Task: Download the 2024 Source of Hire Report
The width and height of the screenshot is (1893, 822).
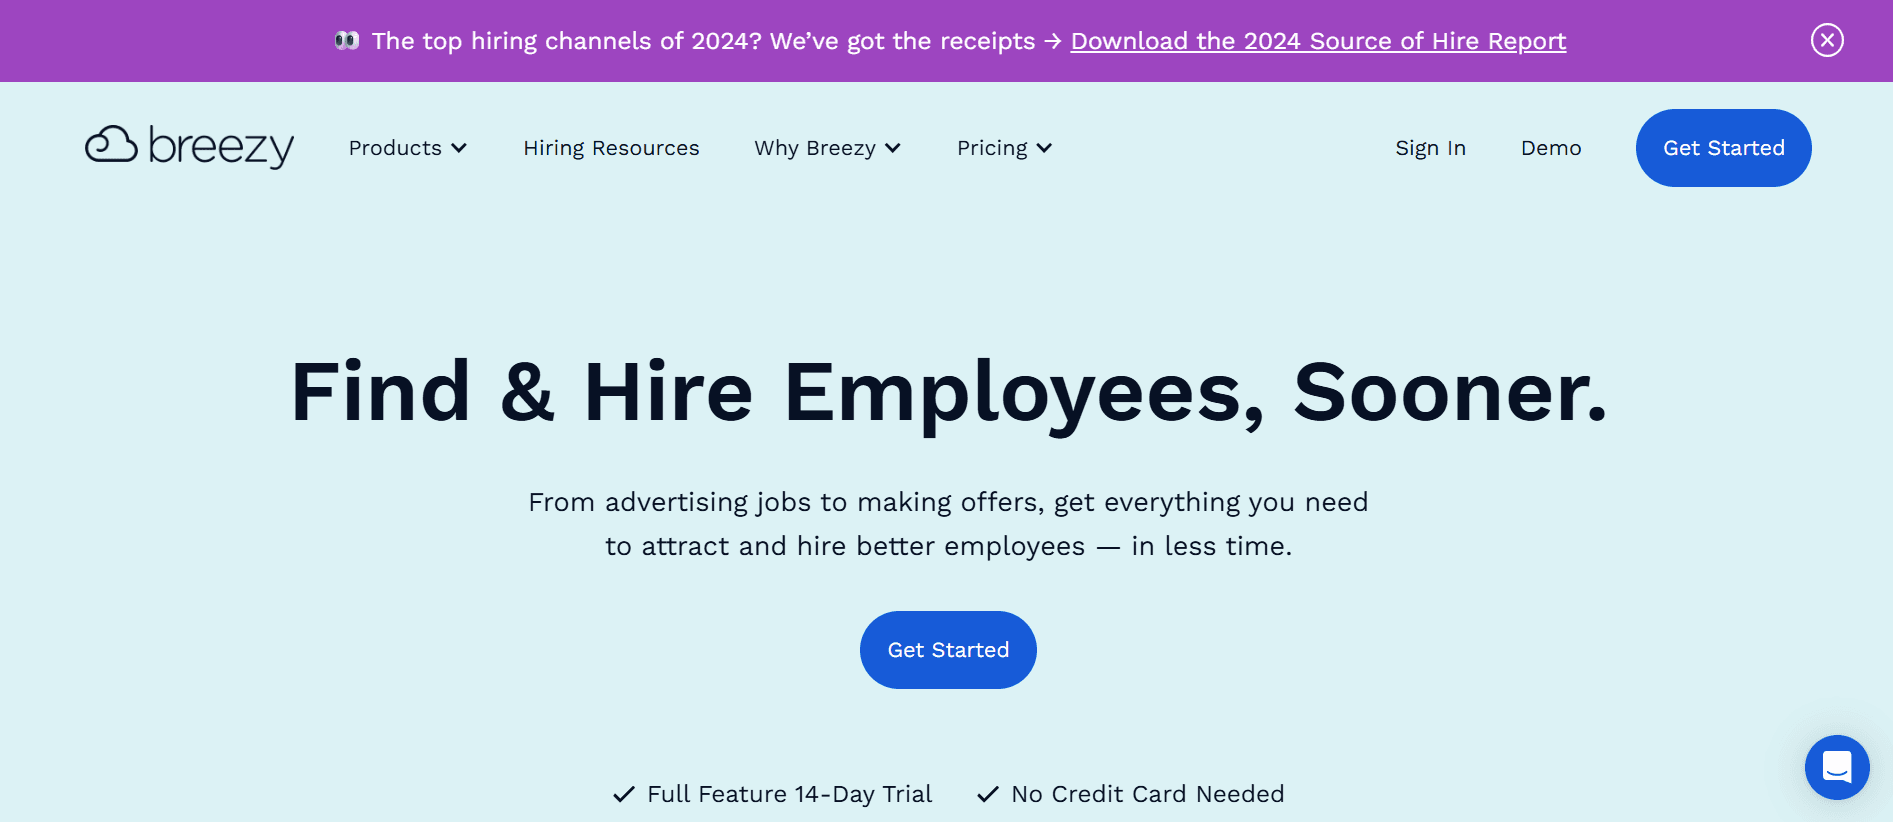Action: click(1318, 41)
